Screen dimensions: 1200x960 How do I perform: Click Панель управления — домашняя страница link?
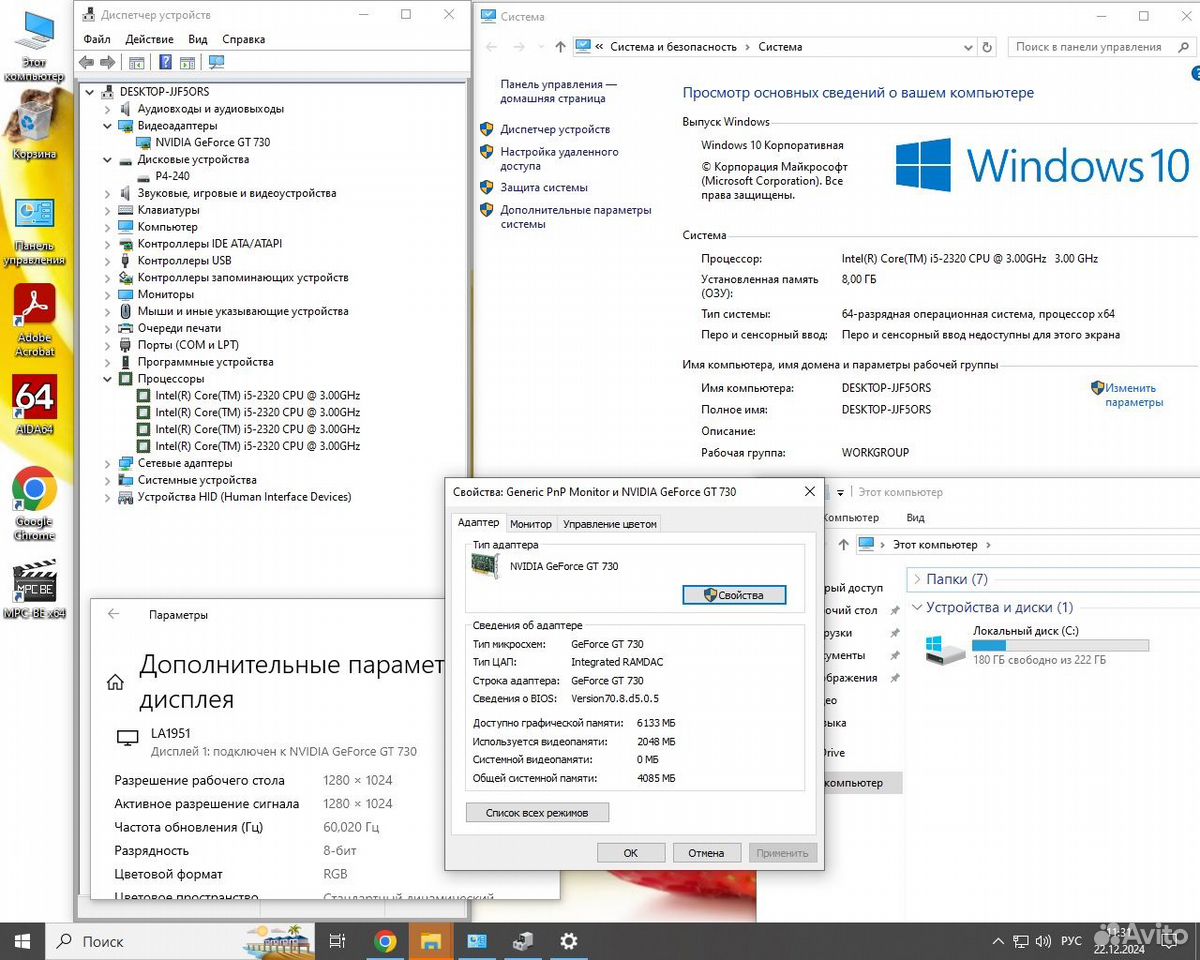coord(558,92)
